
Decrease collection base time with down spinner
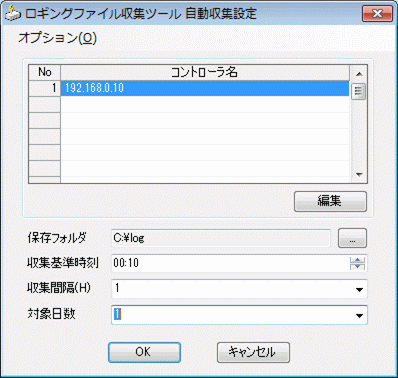coord(358,266)
